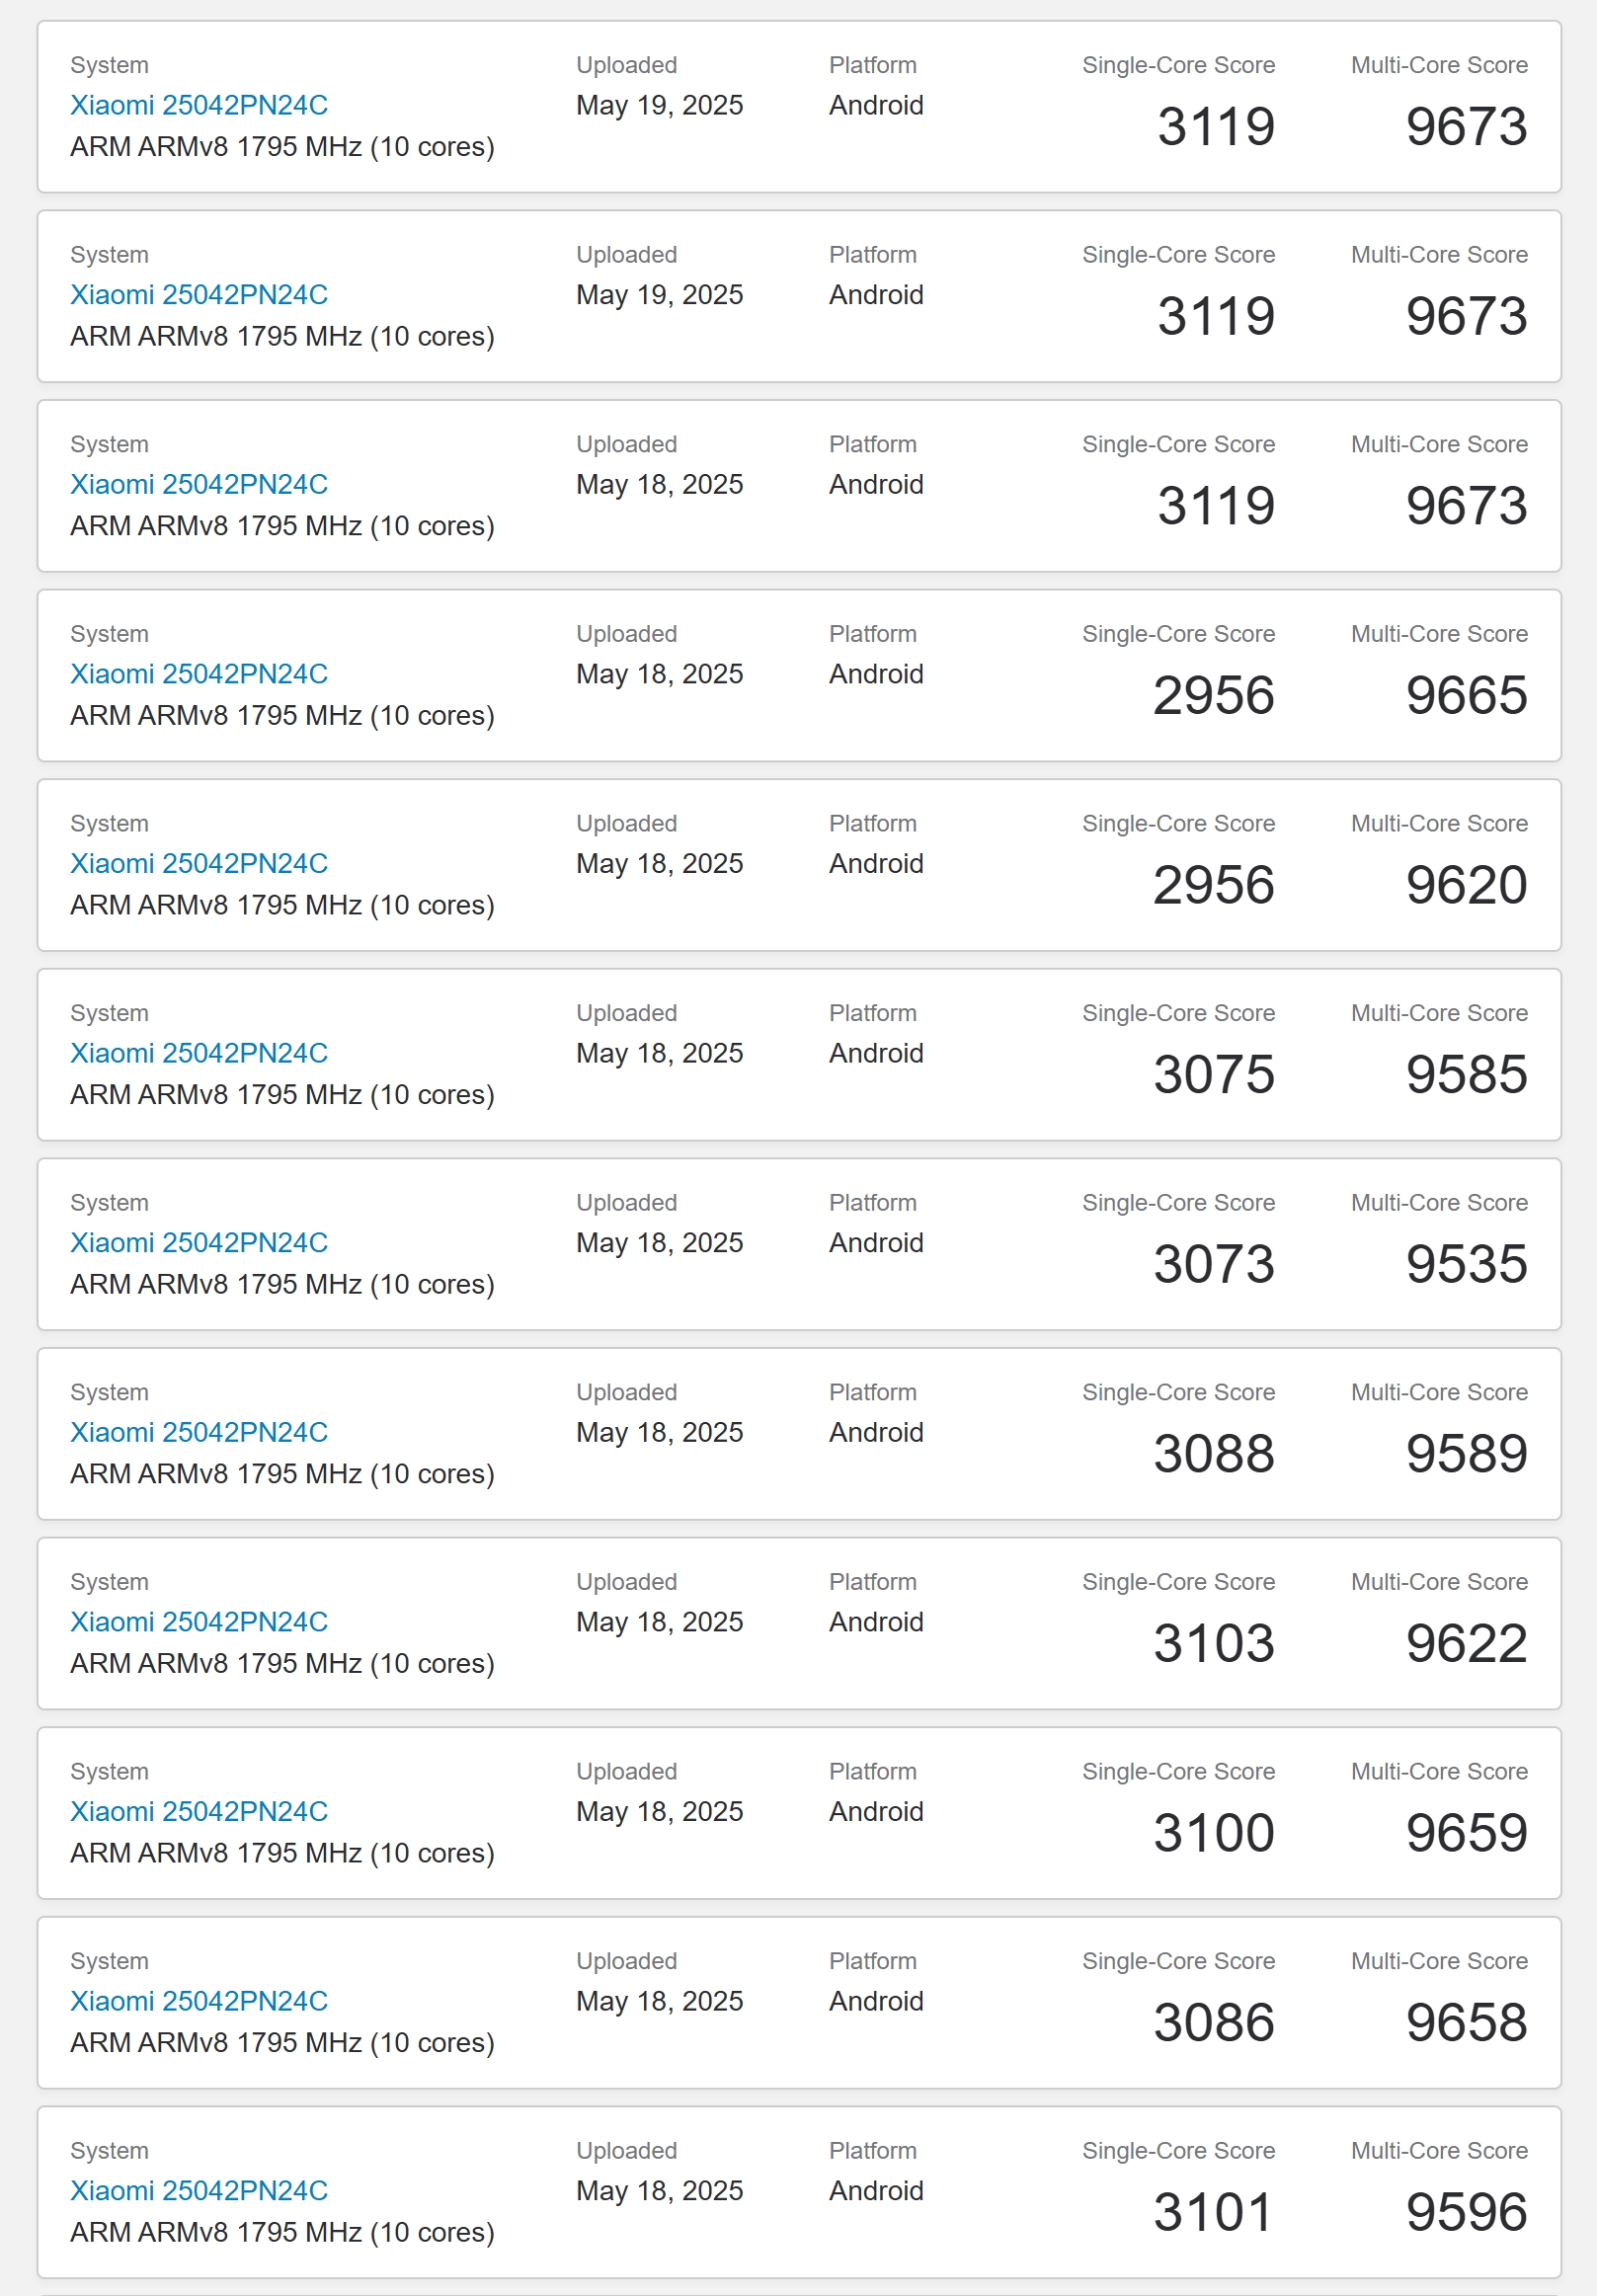The height and width of the screenshot is (2296, 1597).
Task: Click the single-core score 3073
Action: pyautogui.click(x=1214, y=1265)
